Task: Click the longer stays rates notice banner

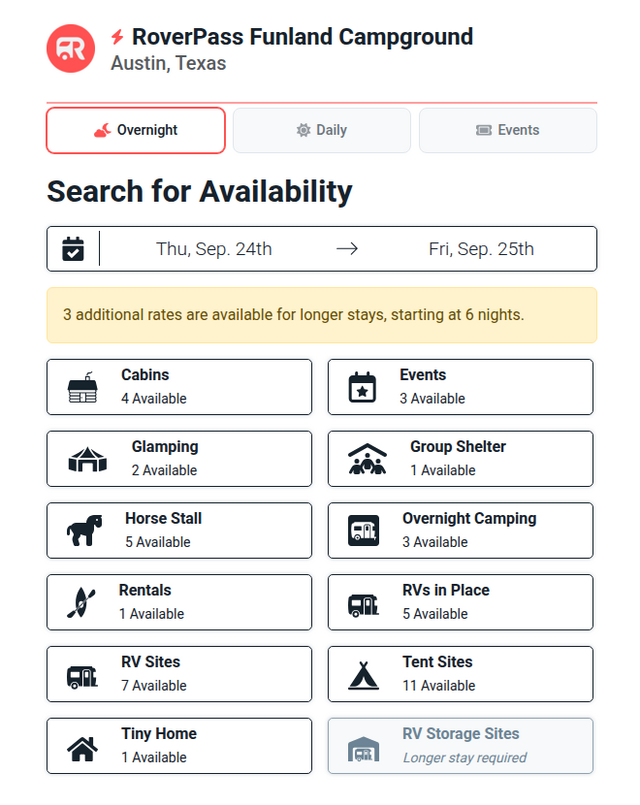Action: pyautogui.click(x=322, y=315)
